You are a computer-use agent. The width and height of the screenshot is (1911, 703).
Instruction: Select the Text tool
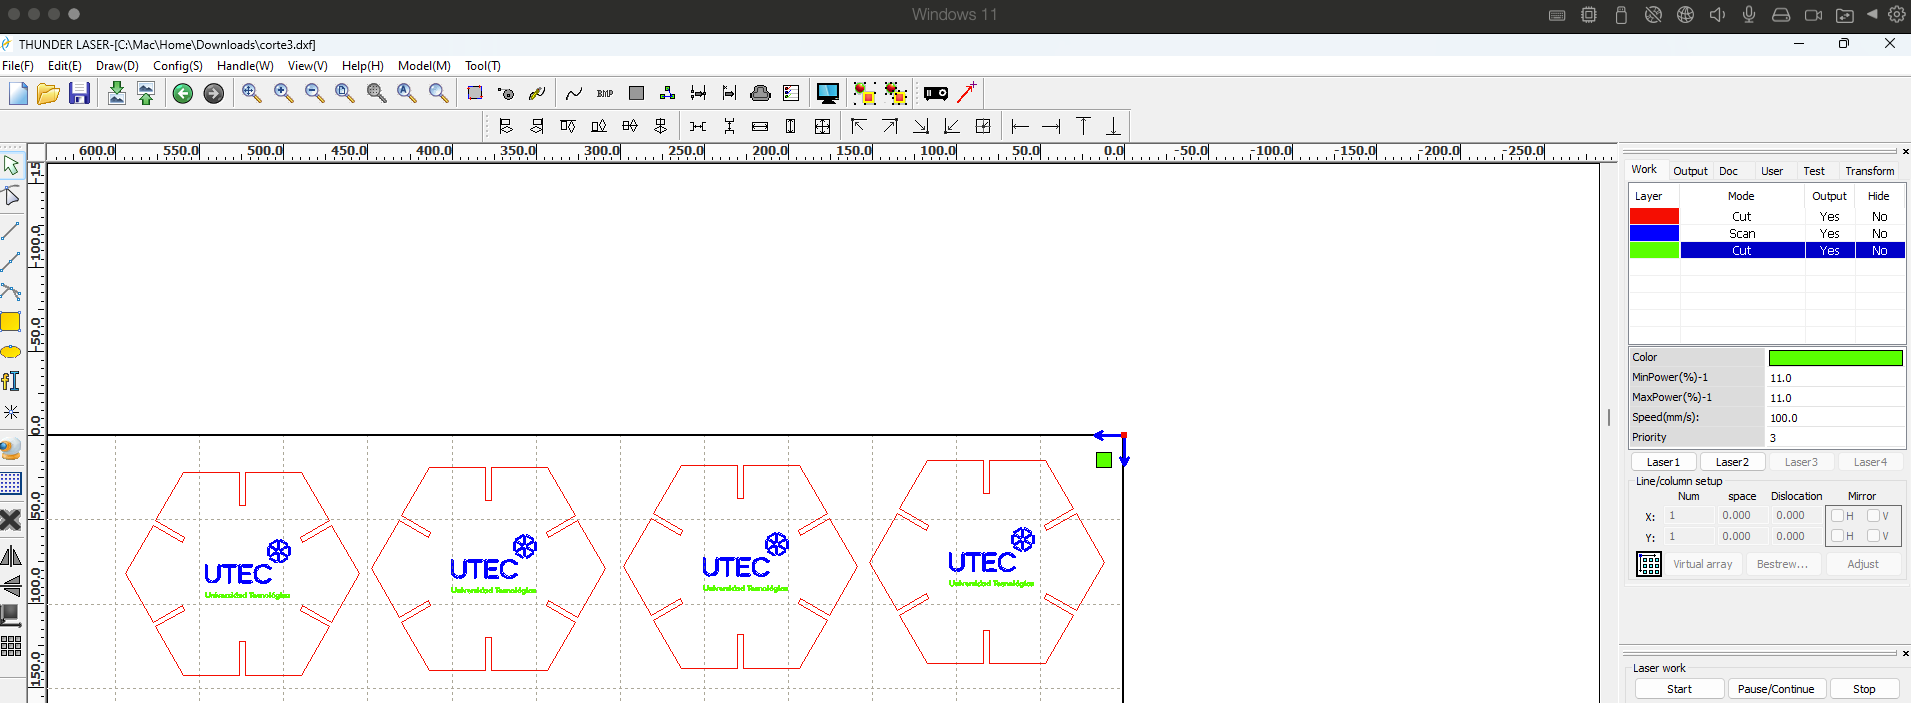10,381
